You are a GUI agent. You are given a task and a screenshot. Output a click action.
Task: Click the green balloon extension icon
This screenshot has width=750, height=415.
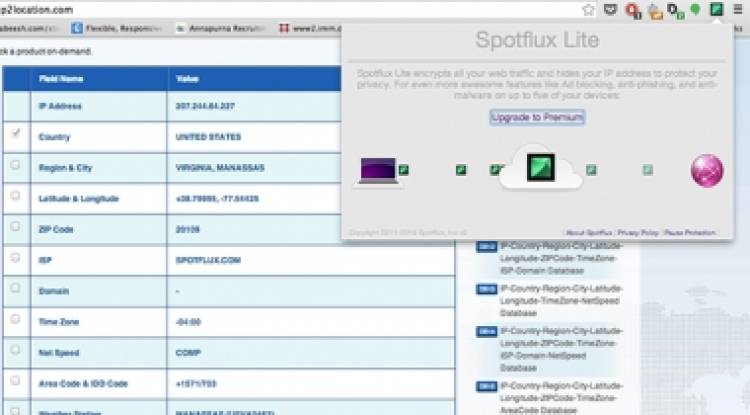695,9
